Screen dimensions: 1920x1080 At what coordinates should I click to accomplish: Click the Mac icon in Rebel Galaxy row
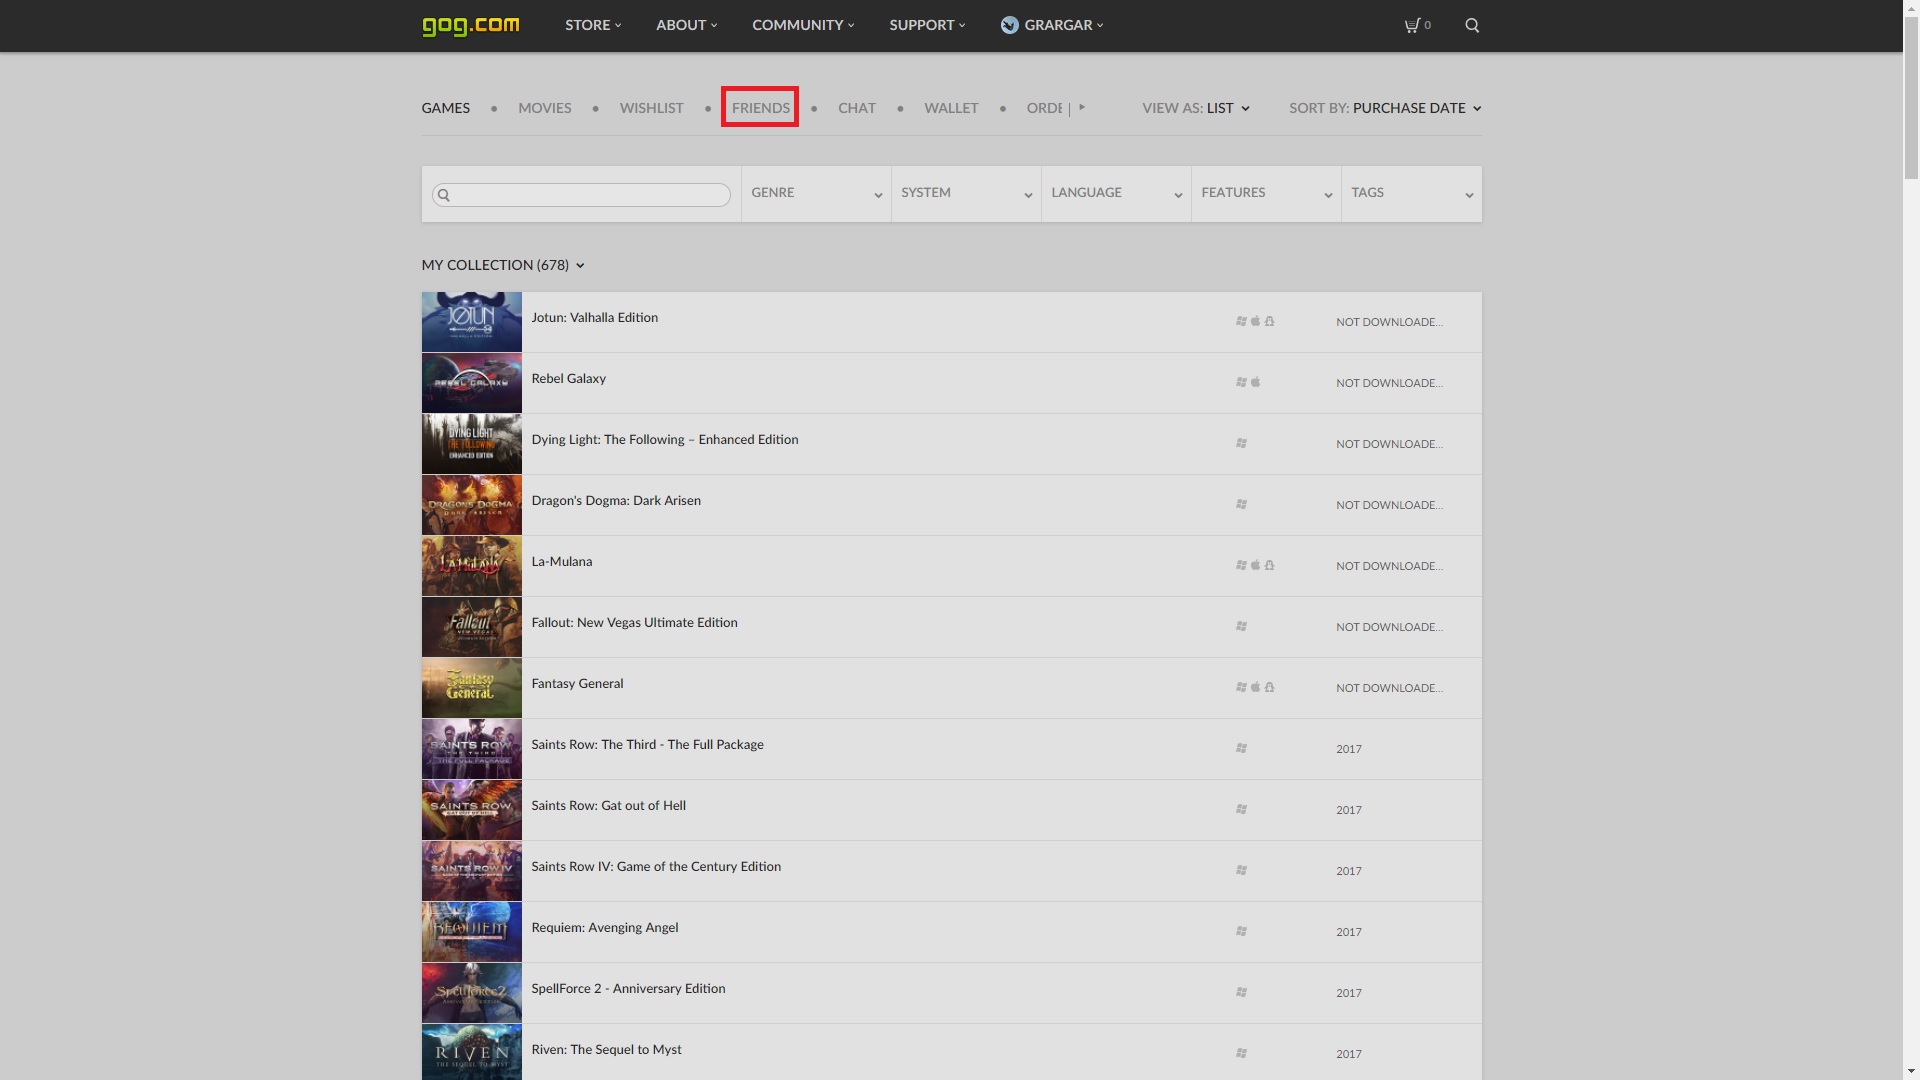click(x=1255, y=383)
